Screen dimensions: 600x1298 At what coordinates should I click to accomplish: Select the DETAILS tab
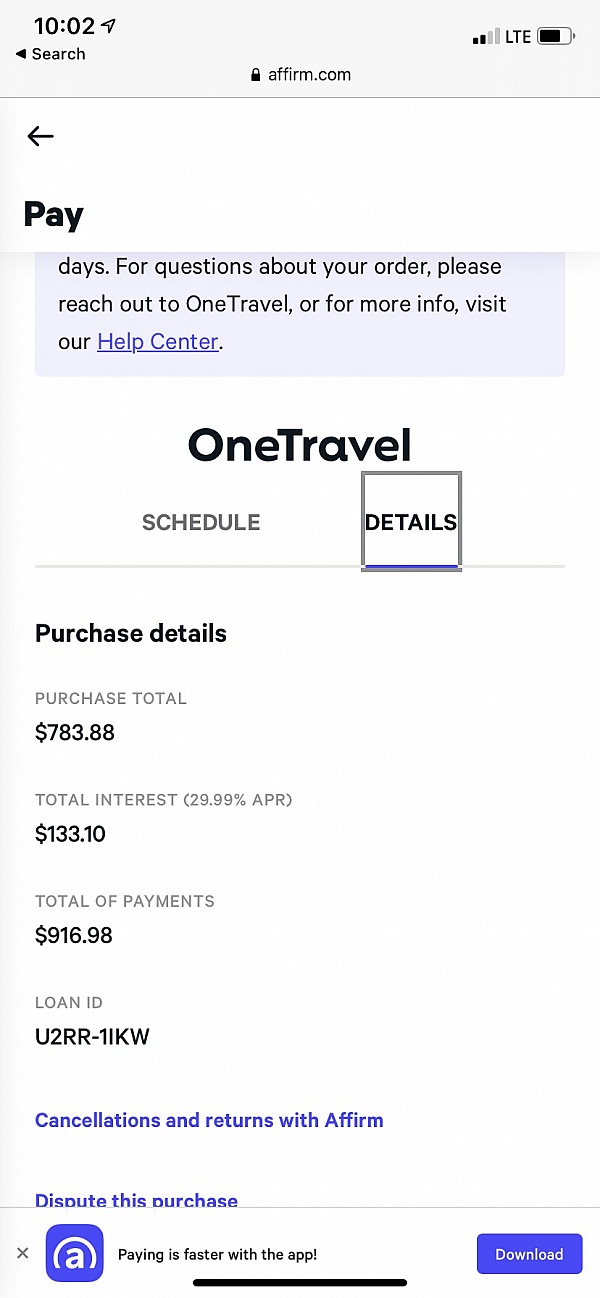pos(411,522)
